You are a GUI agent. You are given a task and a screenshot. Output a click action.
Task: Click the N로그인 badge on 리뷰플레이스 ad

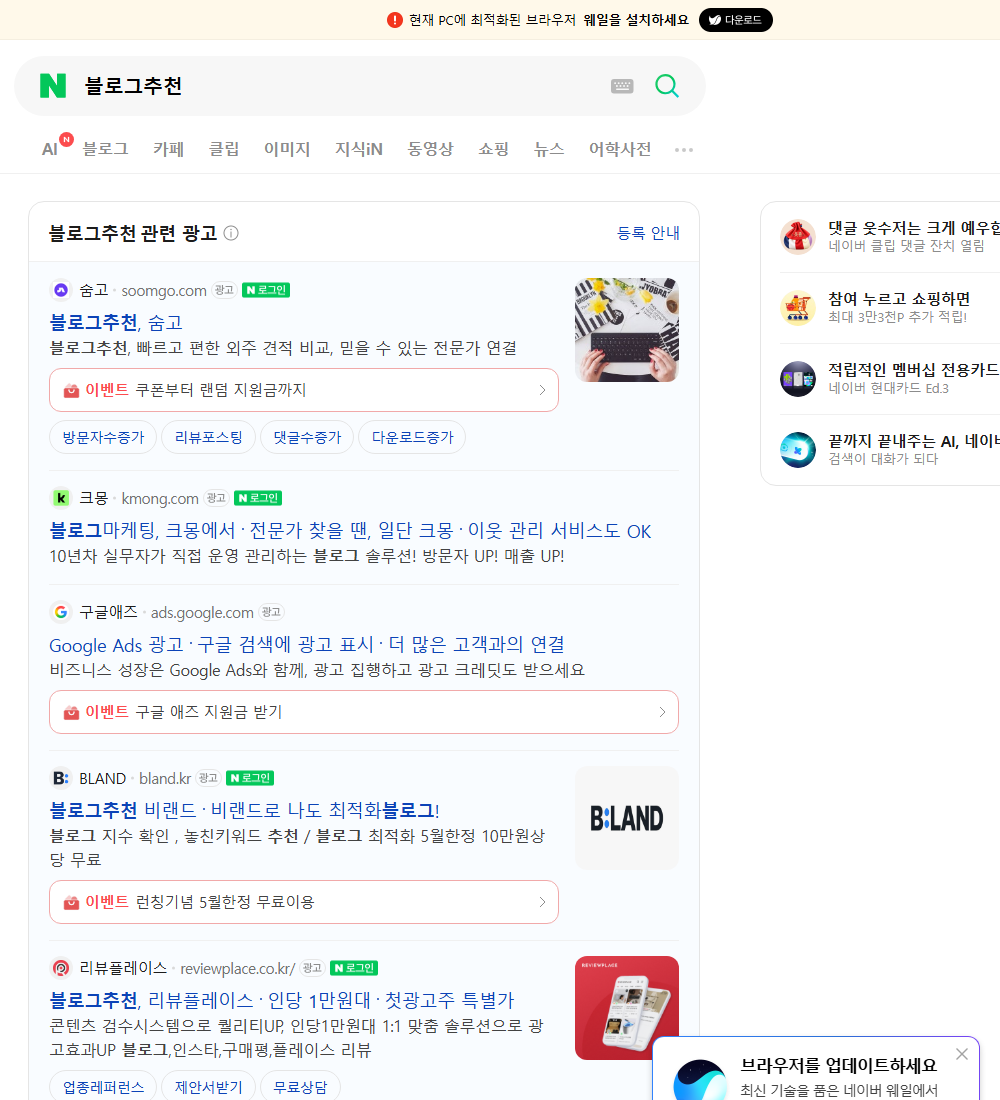click(x=354, y=968)
